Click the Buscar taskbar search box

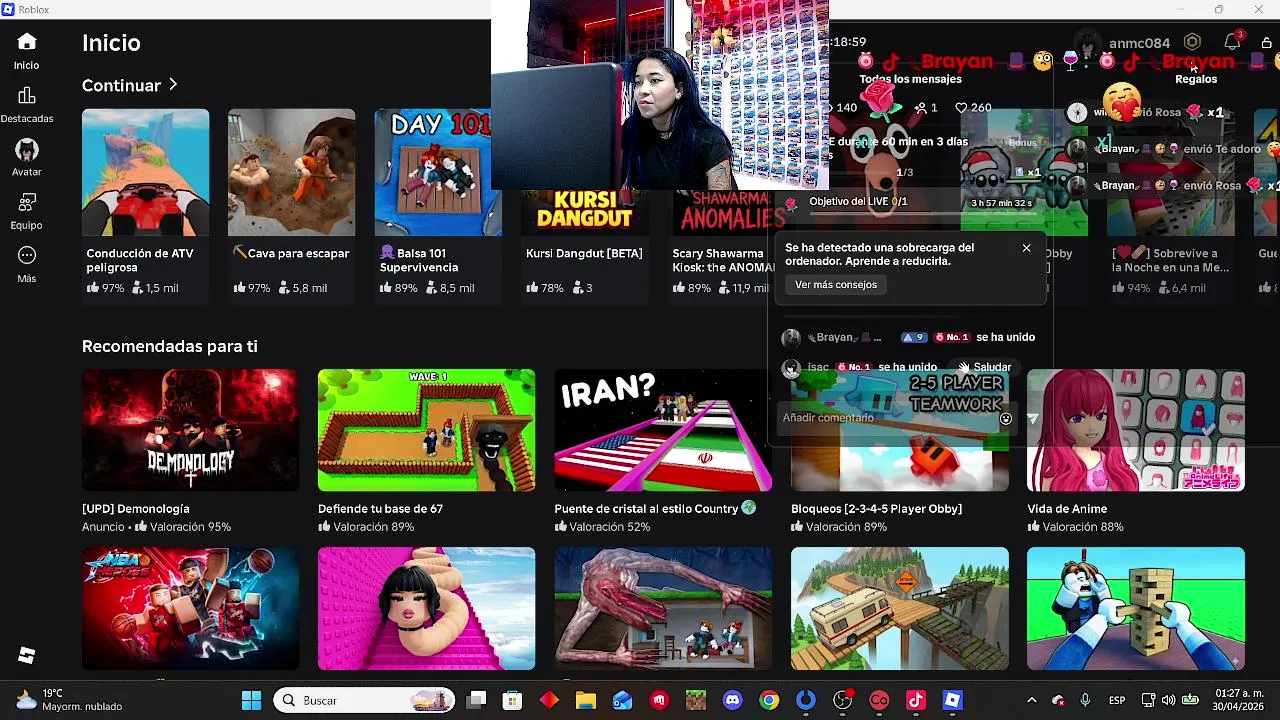click(x=365, y=700)
